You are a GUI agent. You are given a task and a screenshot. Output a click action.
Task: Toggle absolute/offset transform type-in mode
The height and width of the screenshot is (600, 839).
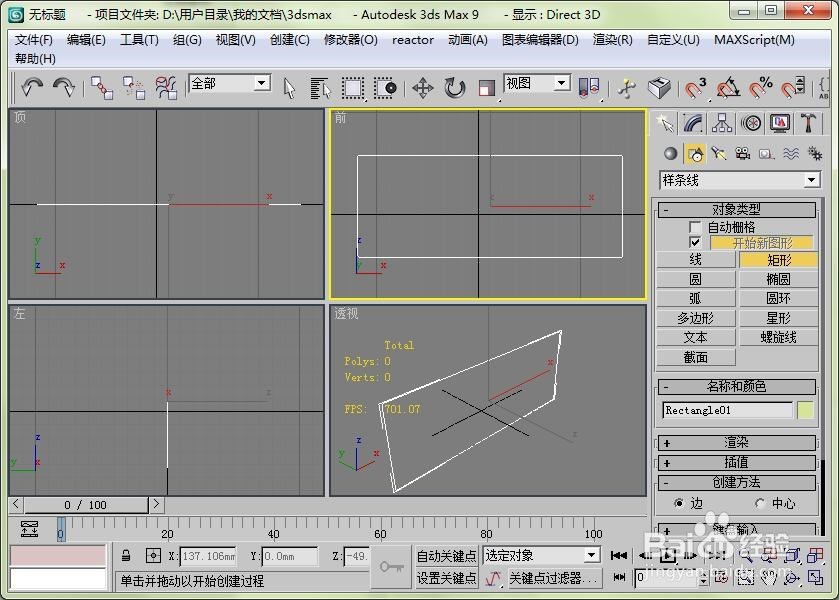point(153,556)
